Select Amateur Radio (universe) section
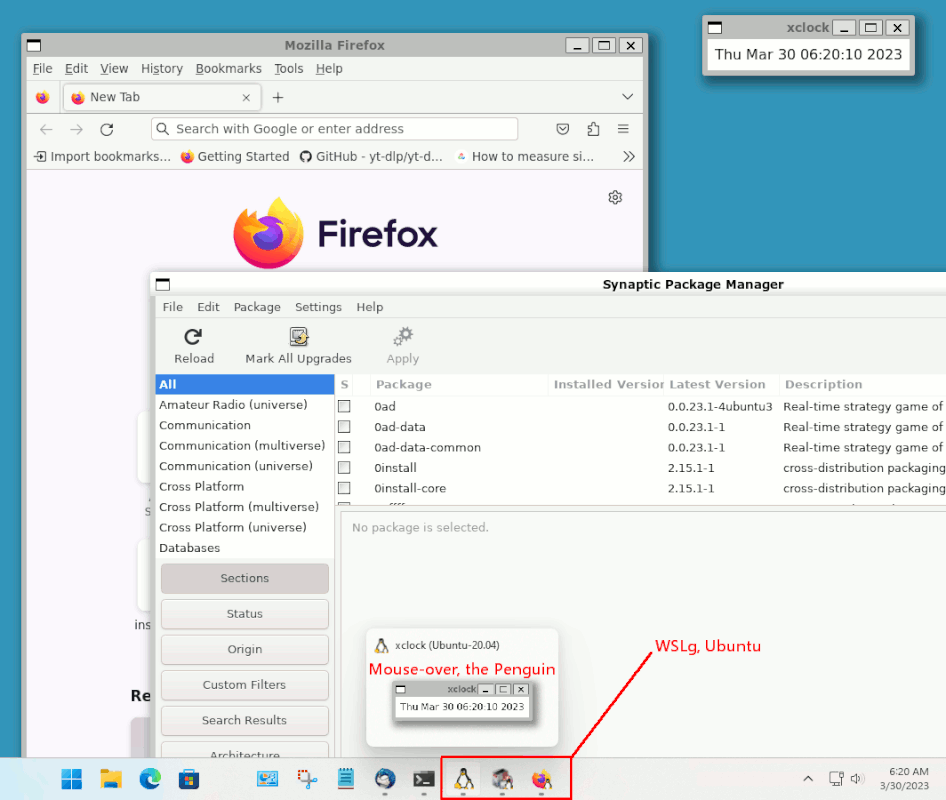Screen dimensions: 946x800 click(245, 405)
